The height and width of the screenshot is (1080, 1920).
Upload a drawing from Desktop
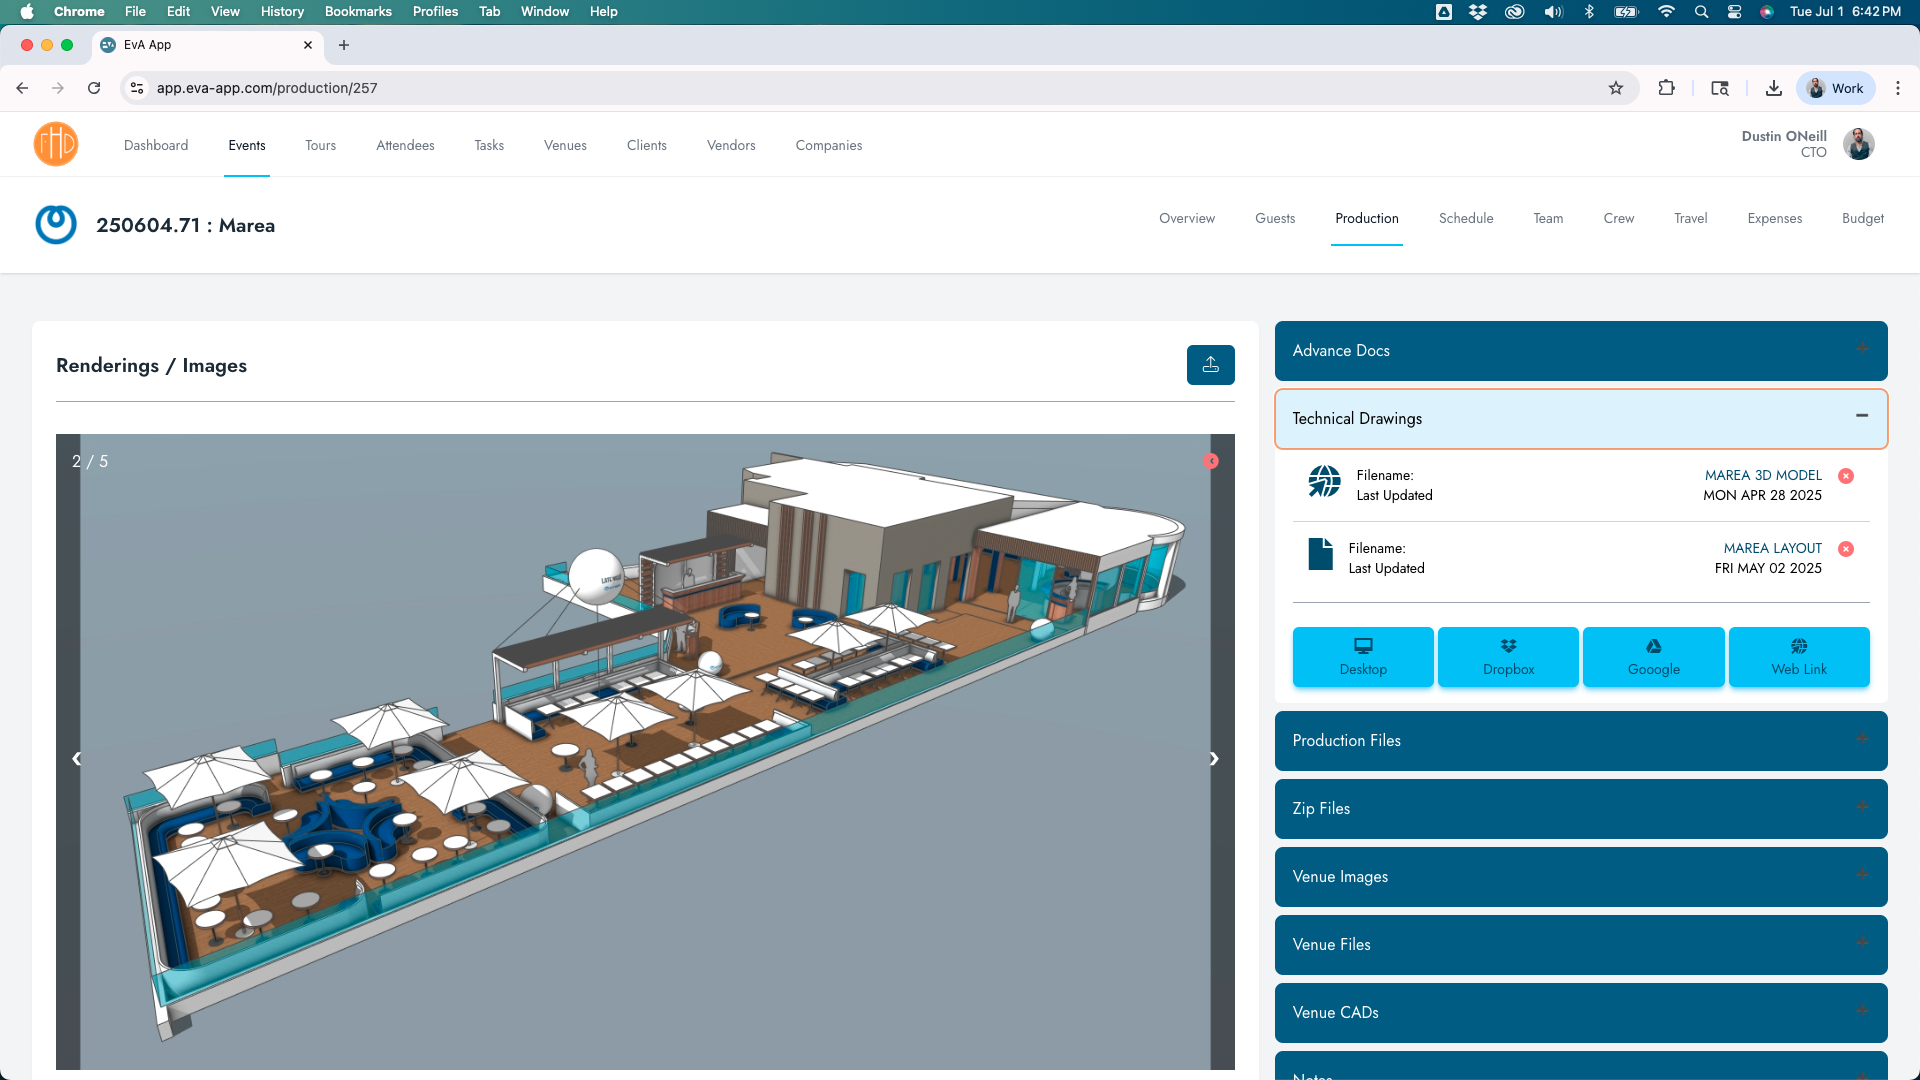coord(1363,657)
